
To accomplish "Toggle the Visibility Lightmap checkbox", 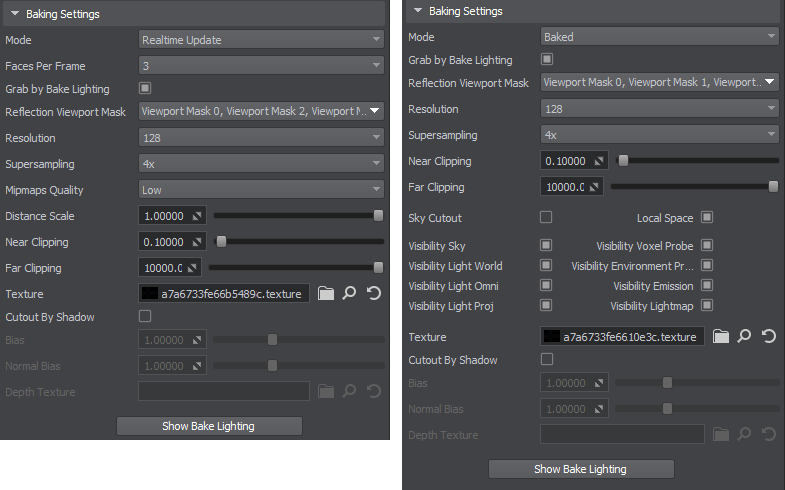I will click(706, 306).
